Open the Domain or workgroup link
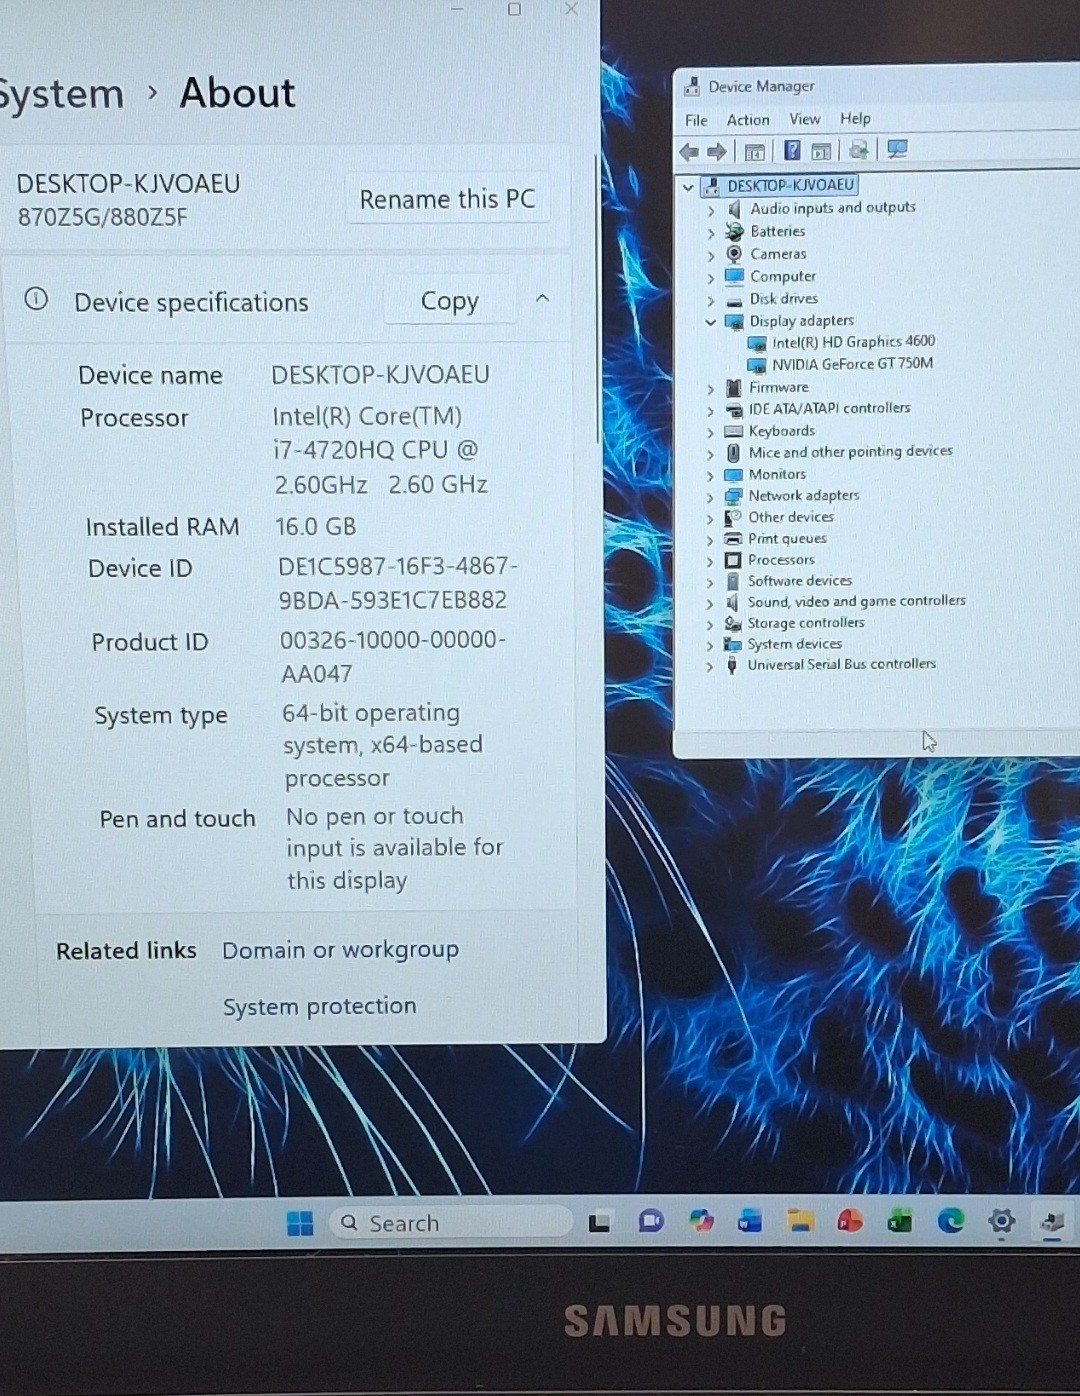 pos(340,950)
